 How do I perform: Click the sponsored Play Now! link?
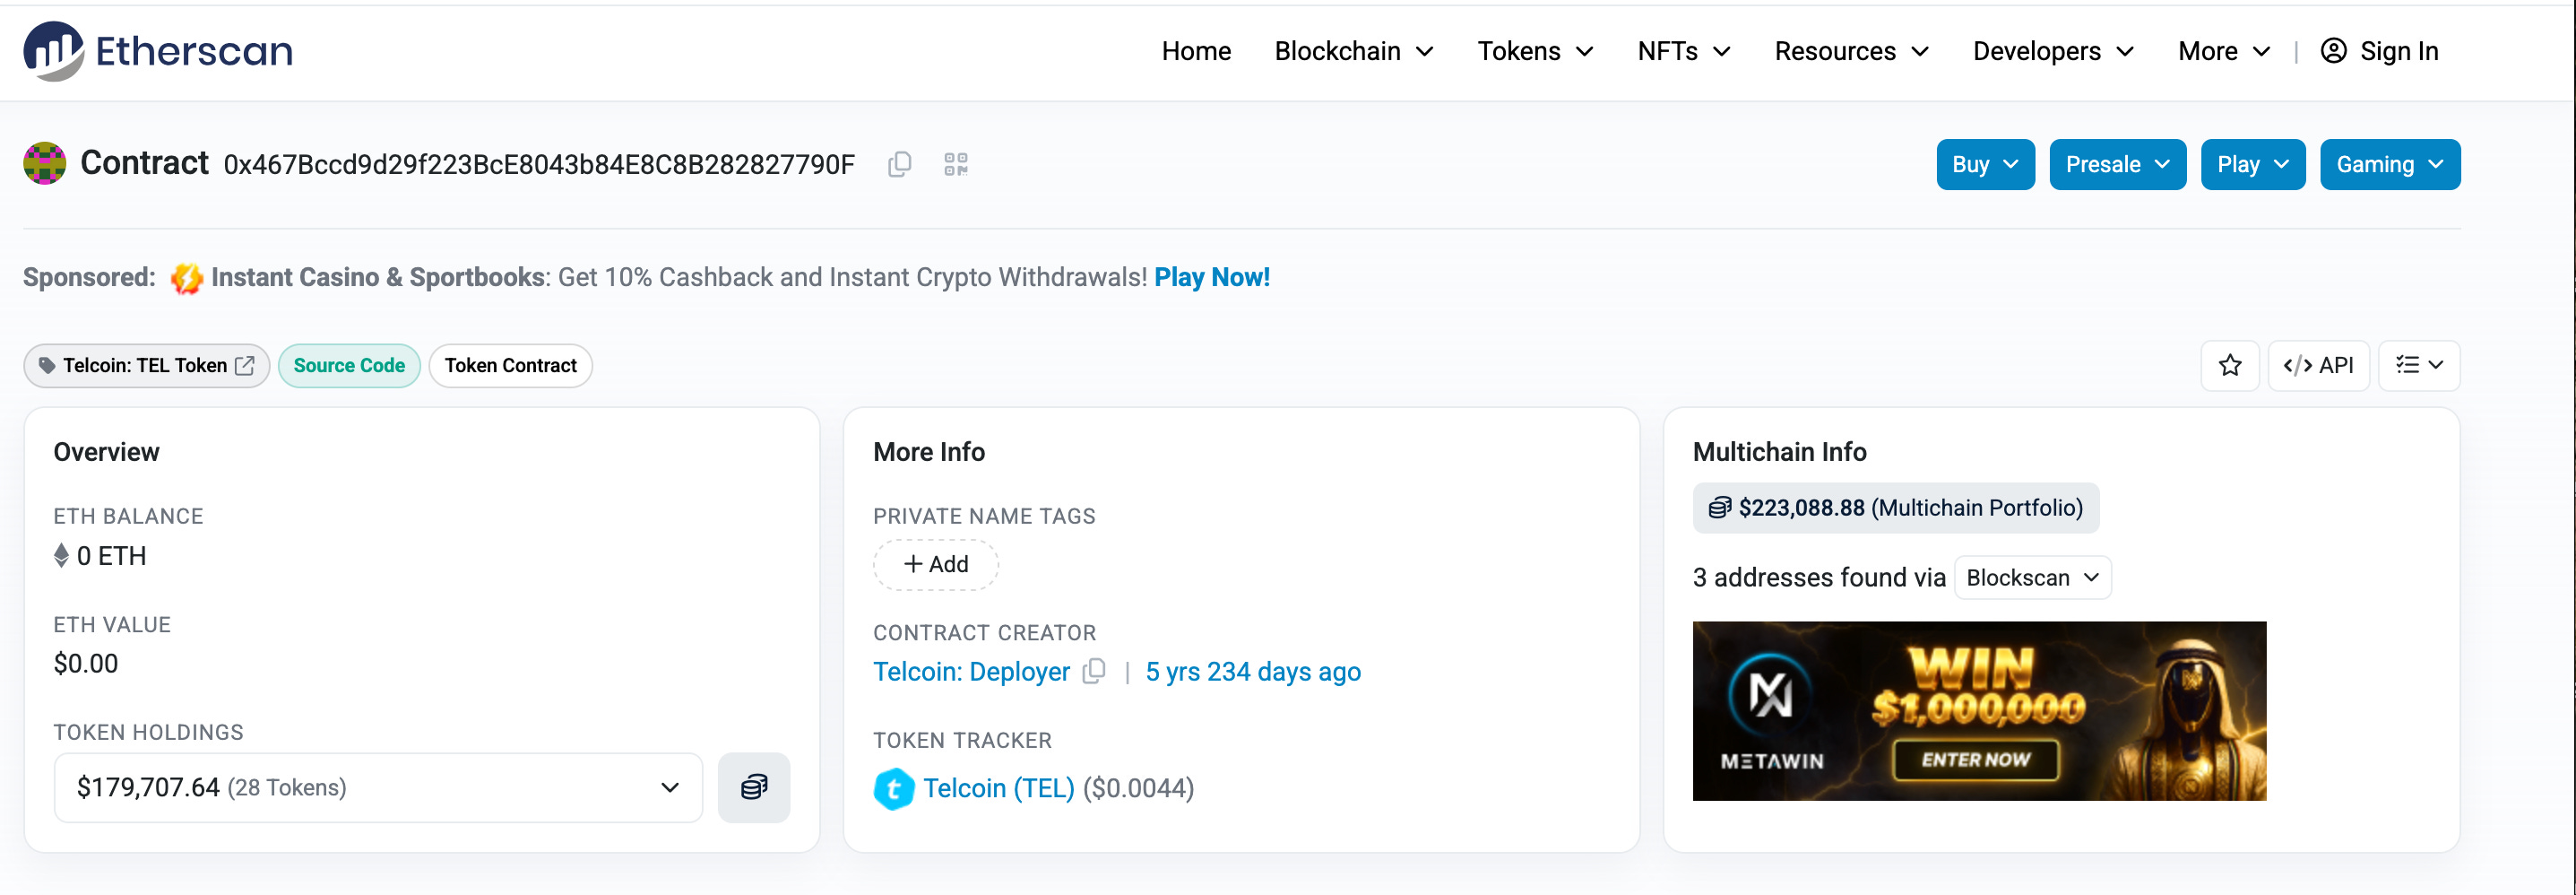click(x=1211, y=277)
